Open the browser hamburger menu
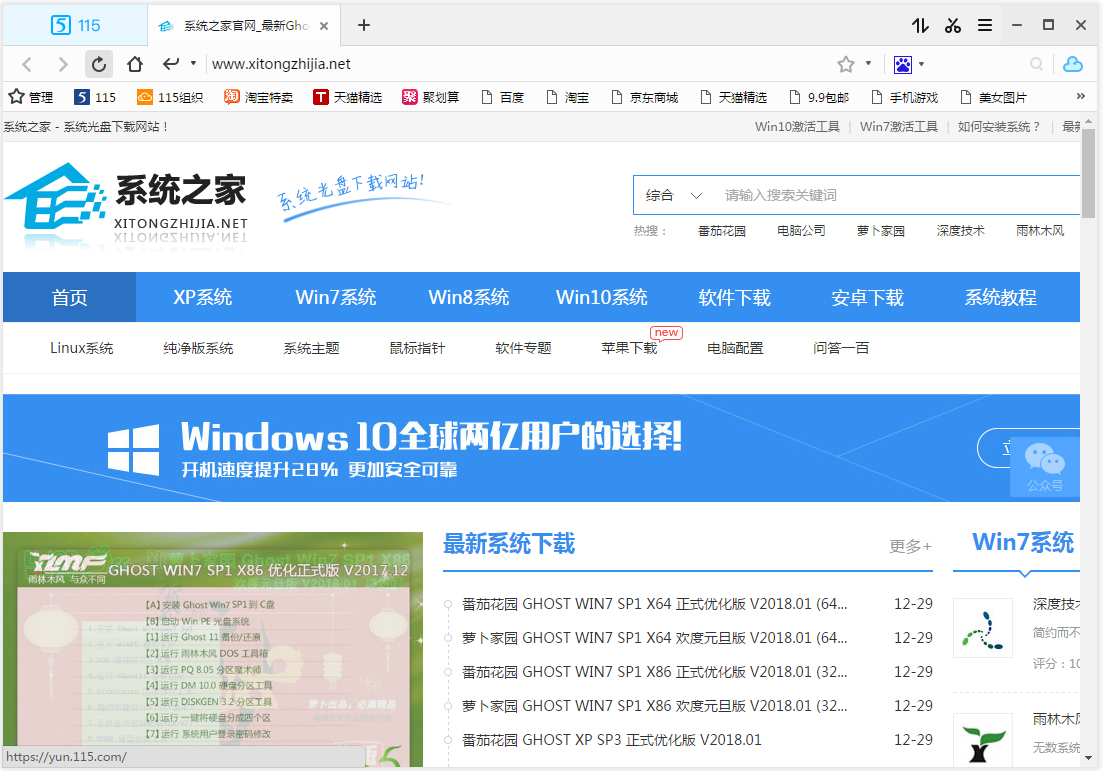Viewport: 1103px width, 771px height. tap(985, 25)
